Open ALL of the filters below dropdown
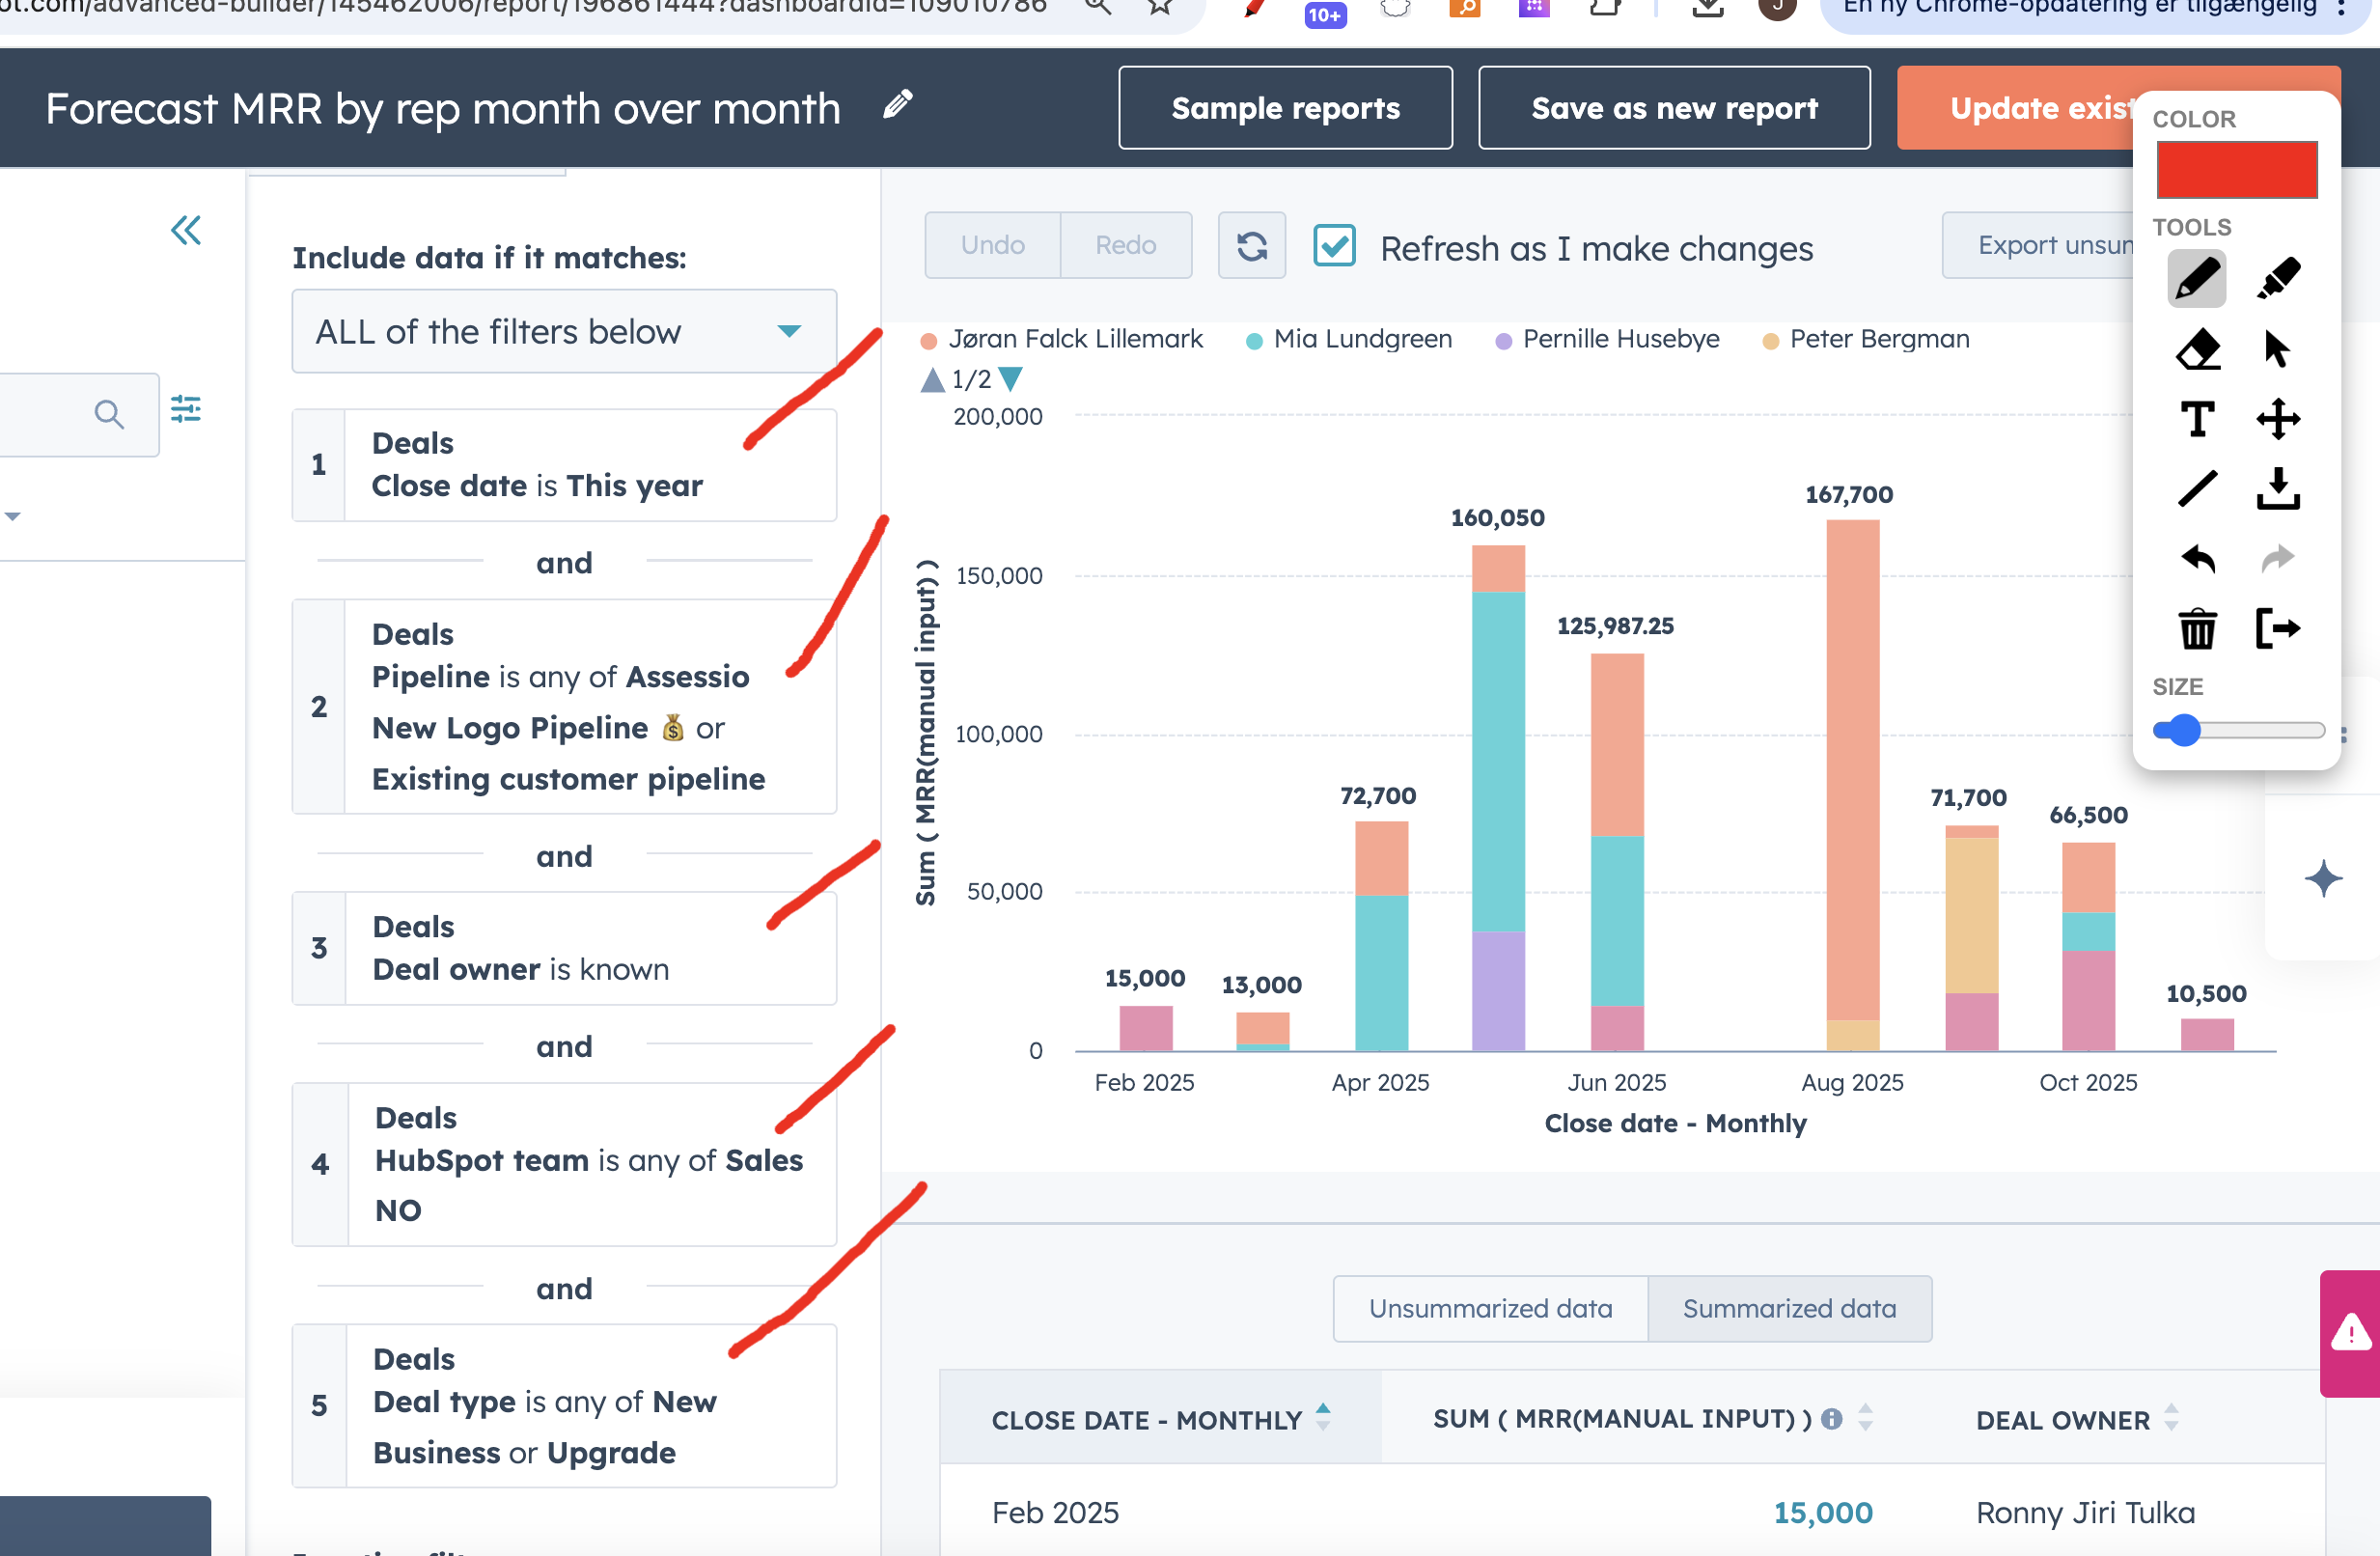The image size is (2380, 1556). [564, 332]
